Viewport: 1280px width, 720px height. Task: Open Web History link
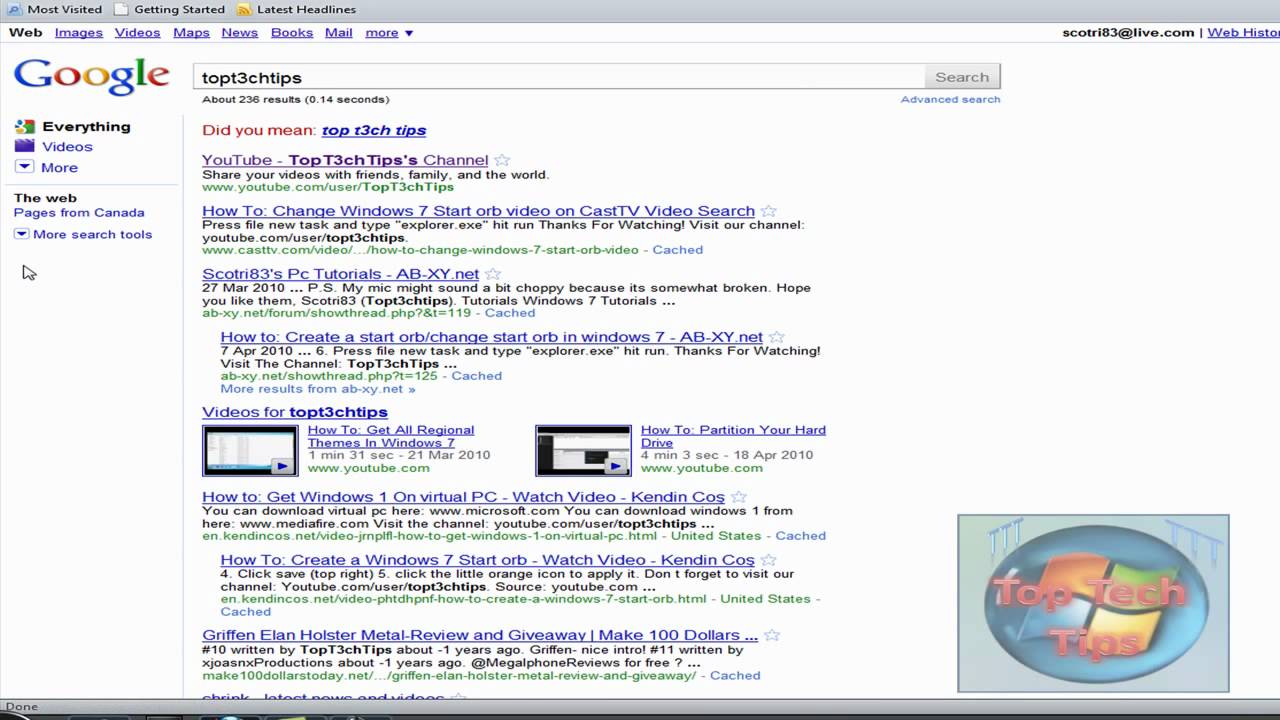(x=1243, y=32)
